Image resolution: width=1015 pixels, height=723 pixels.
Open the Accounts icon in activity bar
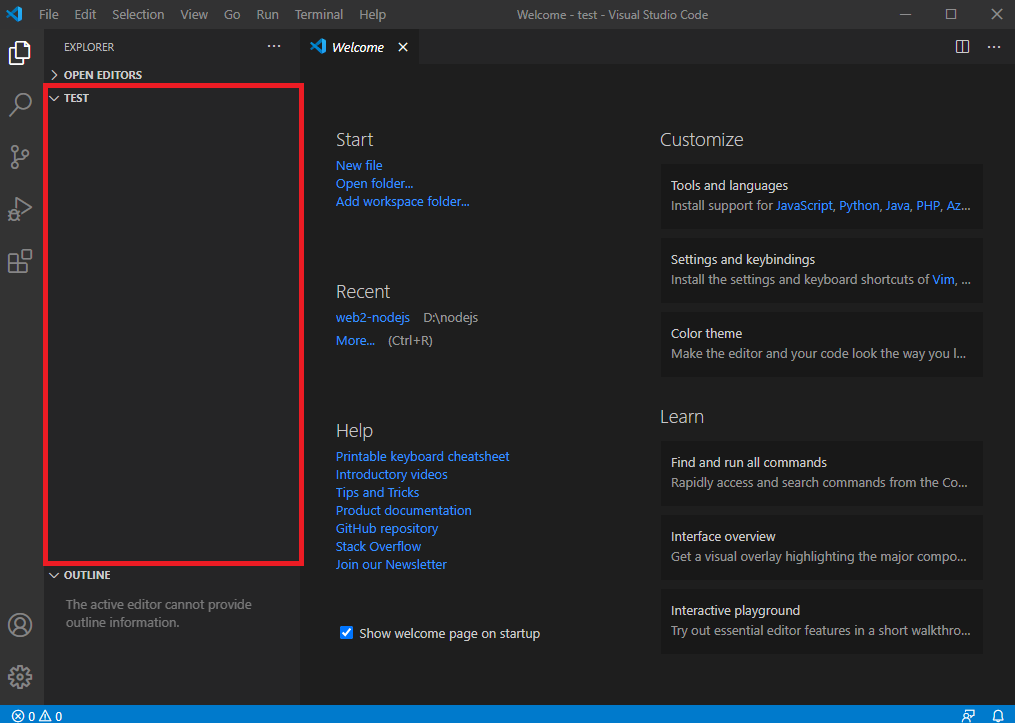19,625
